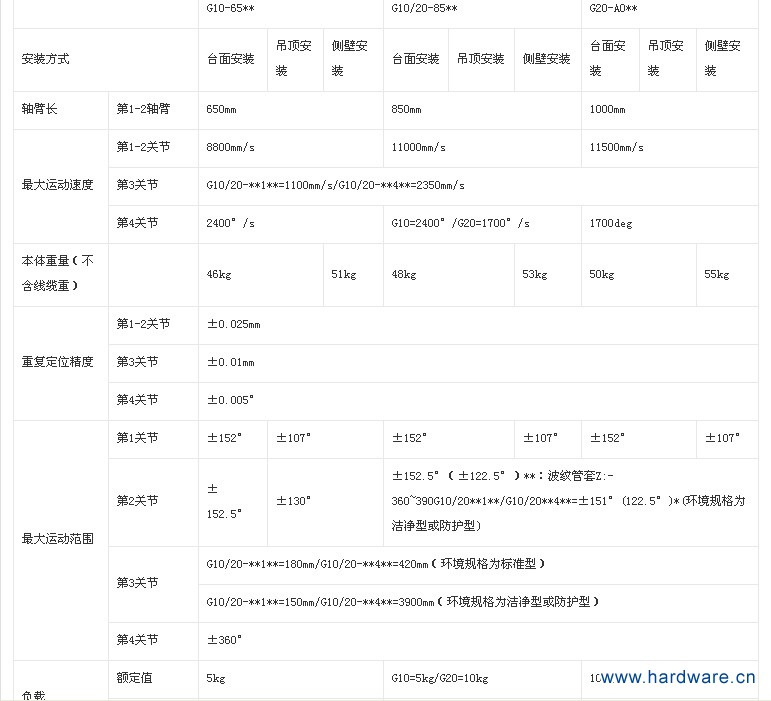
Task: Click the ±130° joint 2 range cell
Action: tap(294, 500)
